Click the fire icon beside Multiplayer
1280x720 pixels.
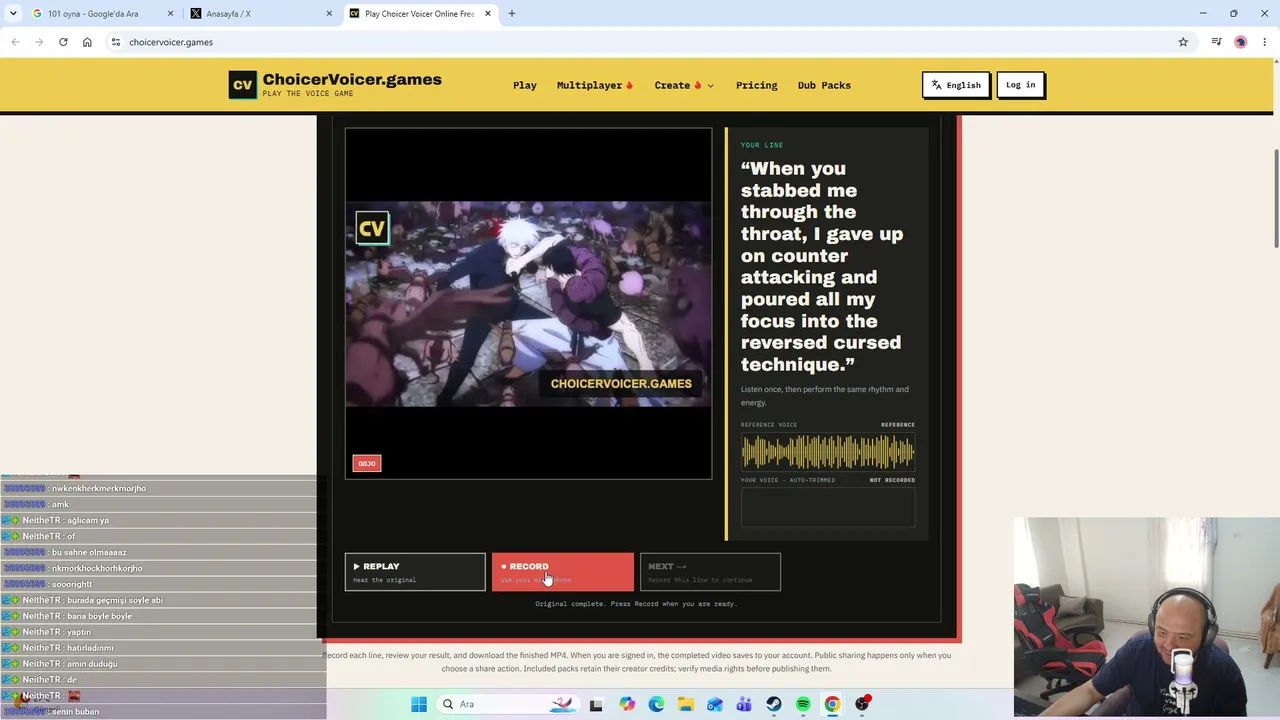630,85
